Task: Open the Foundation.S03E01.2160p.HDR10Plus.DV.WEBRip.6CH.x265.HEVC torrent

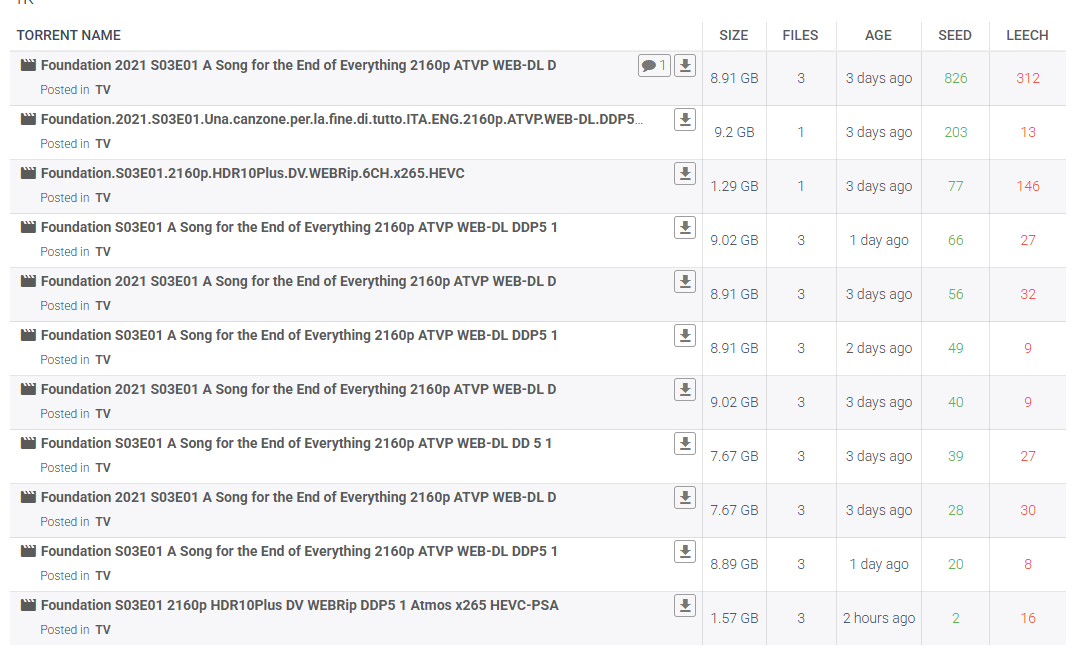Action: (252, 173)
